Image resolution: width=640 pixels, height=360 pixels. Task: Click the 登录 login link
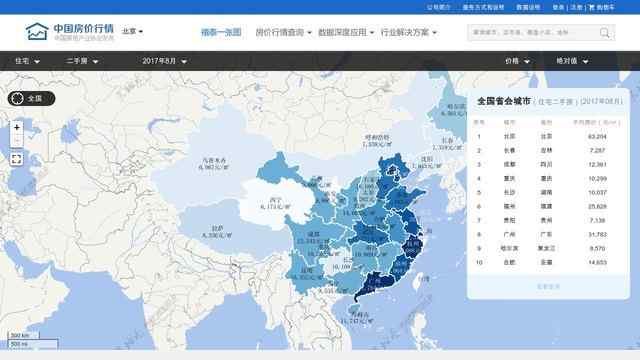pyautogui.click(x=558, y=7)
